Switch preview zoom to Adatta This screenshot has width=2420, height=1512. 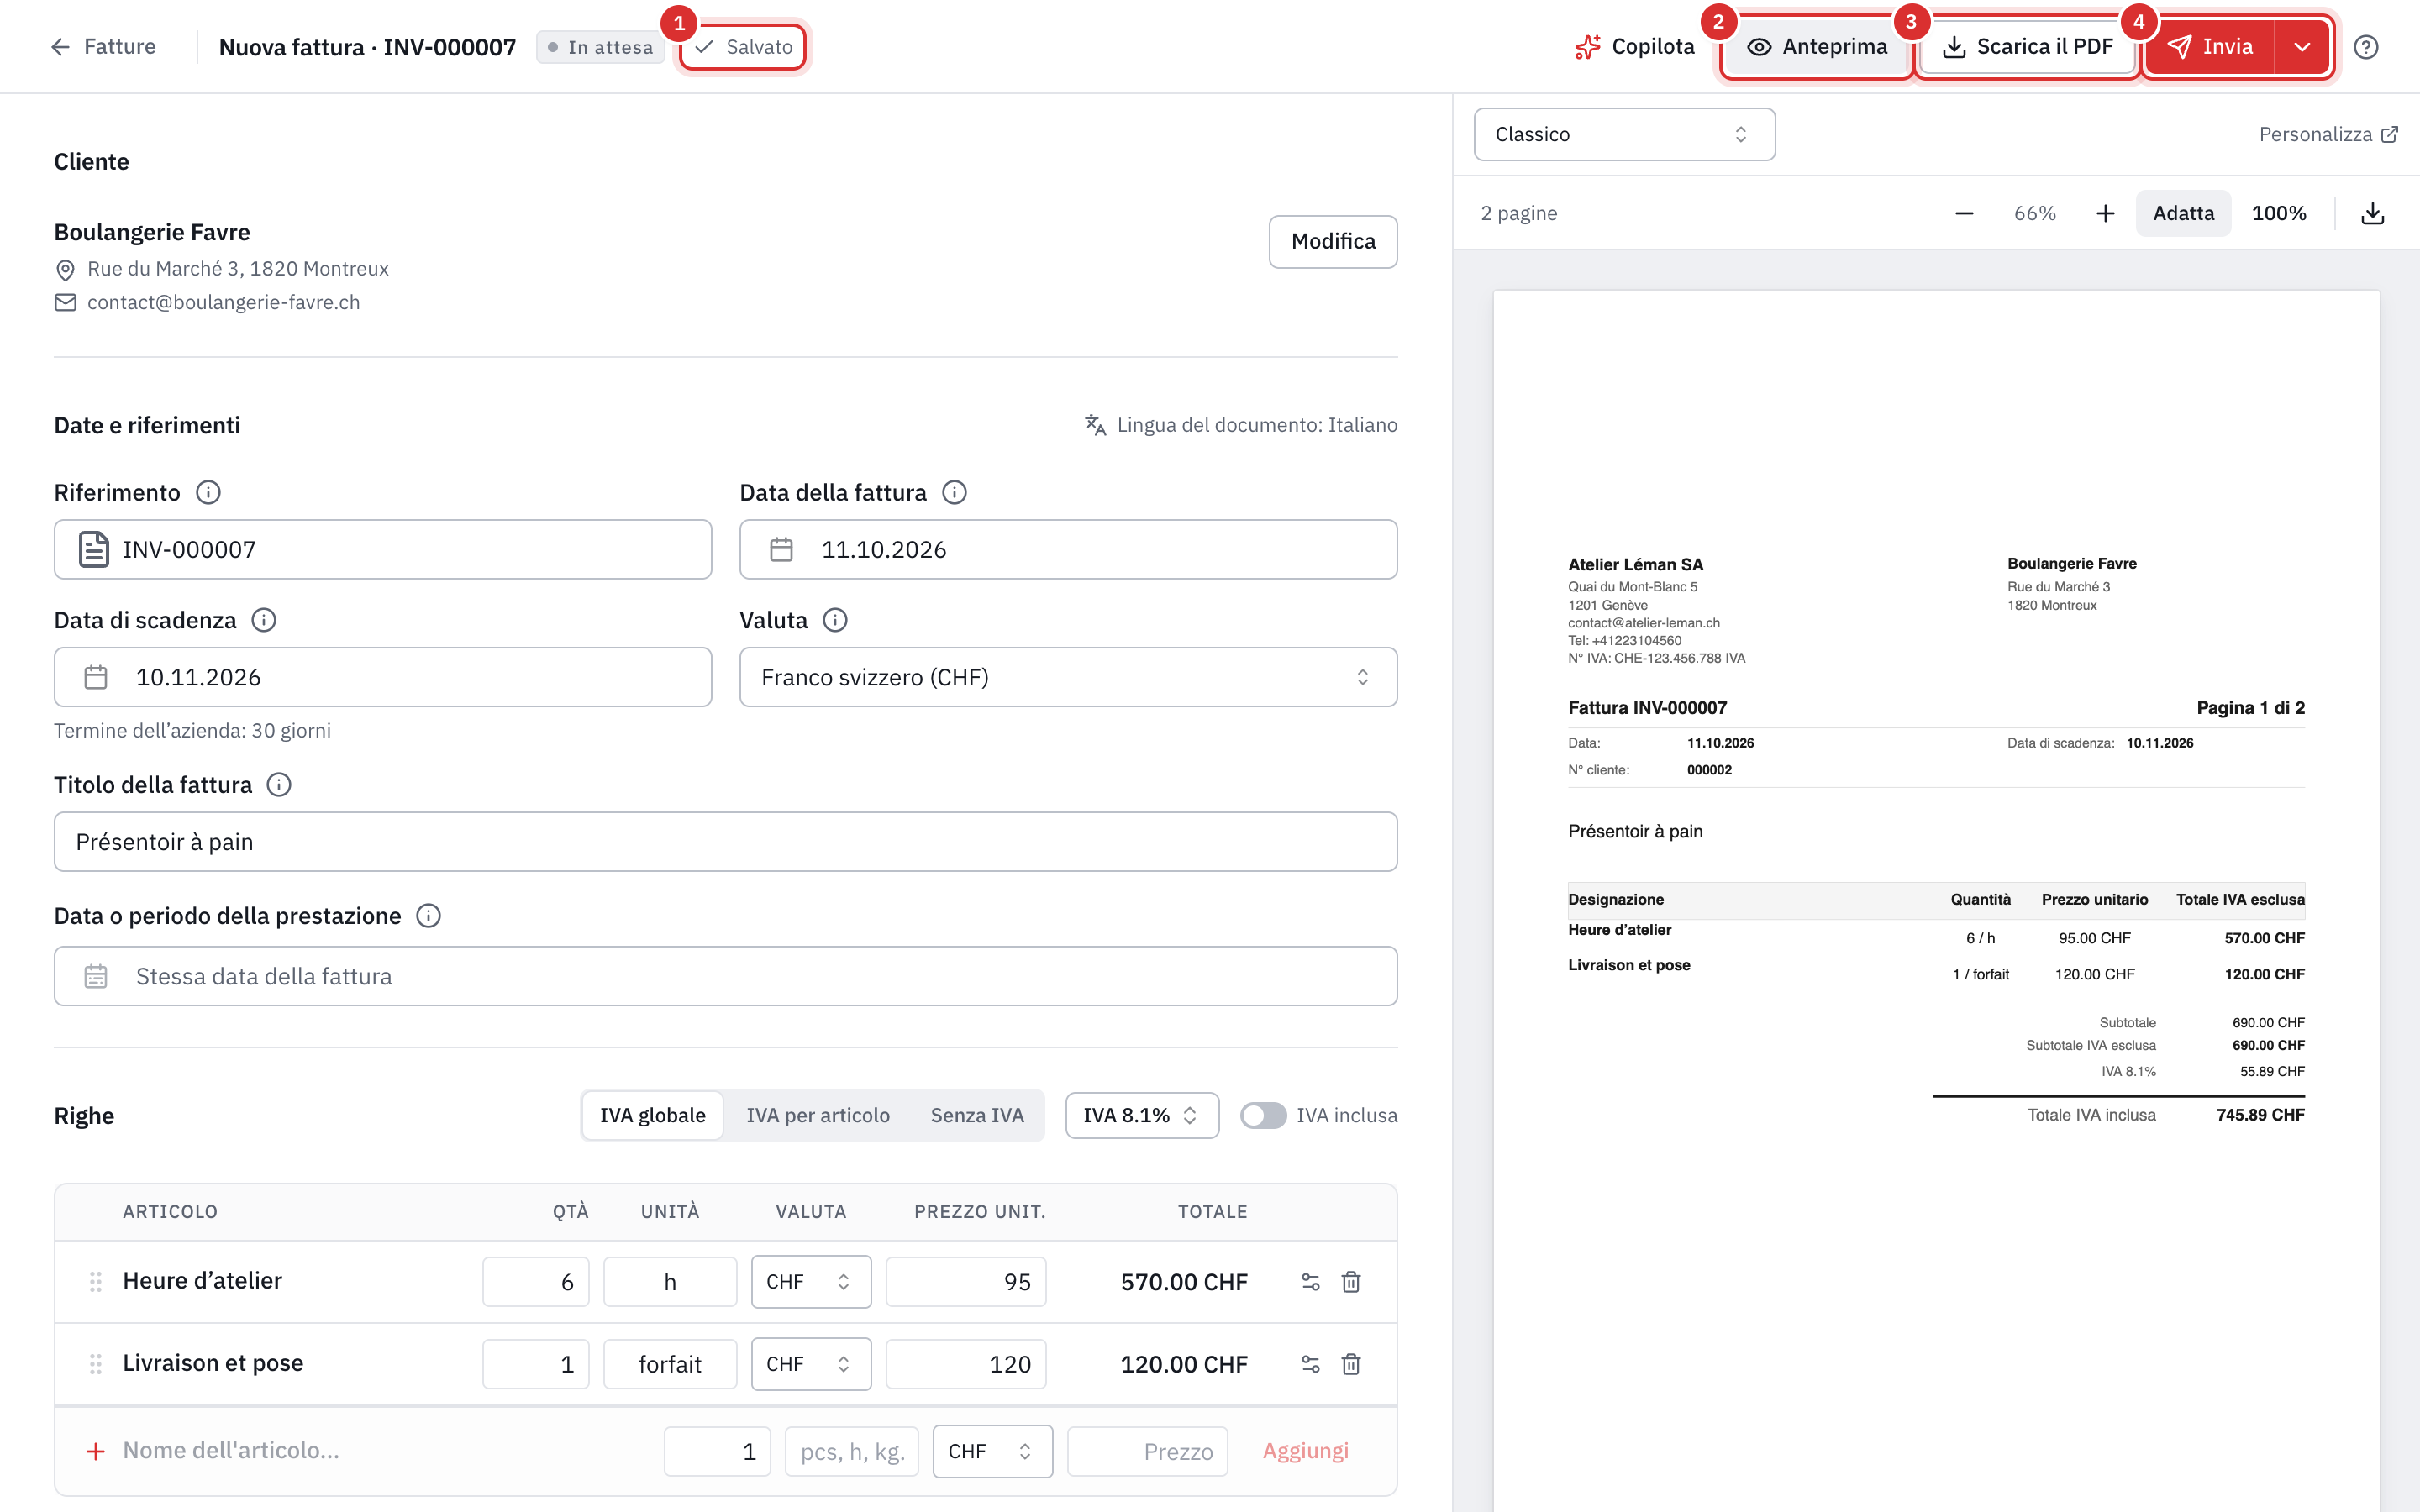coord(2183,213)
